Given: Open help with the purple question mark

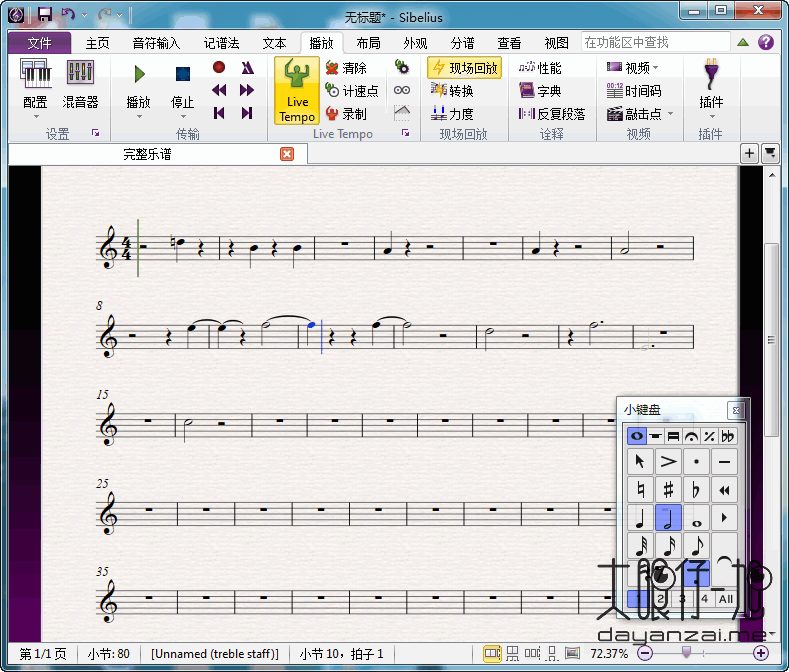Looking at the screenshot, I should coord(766,42).
